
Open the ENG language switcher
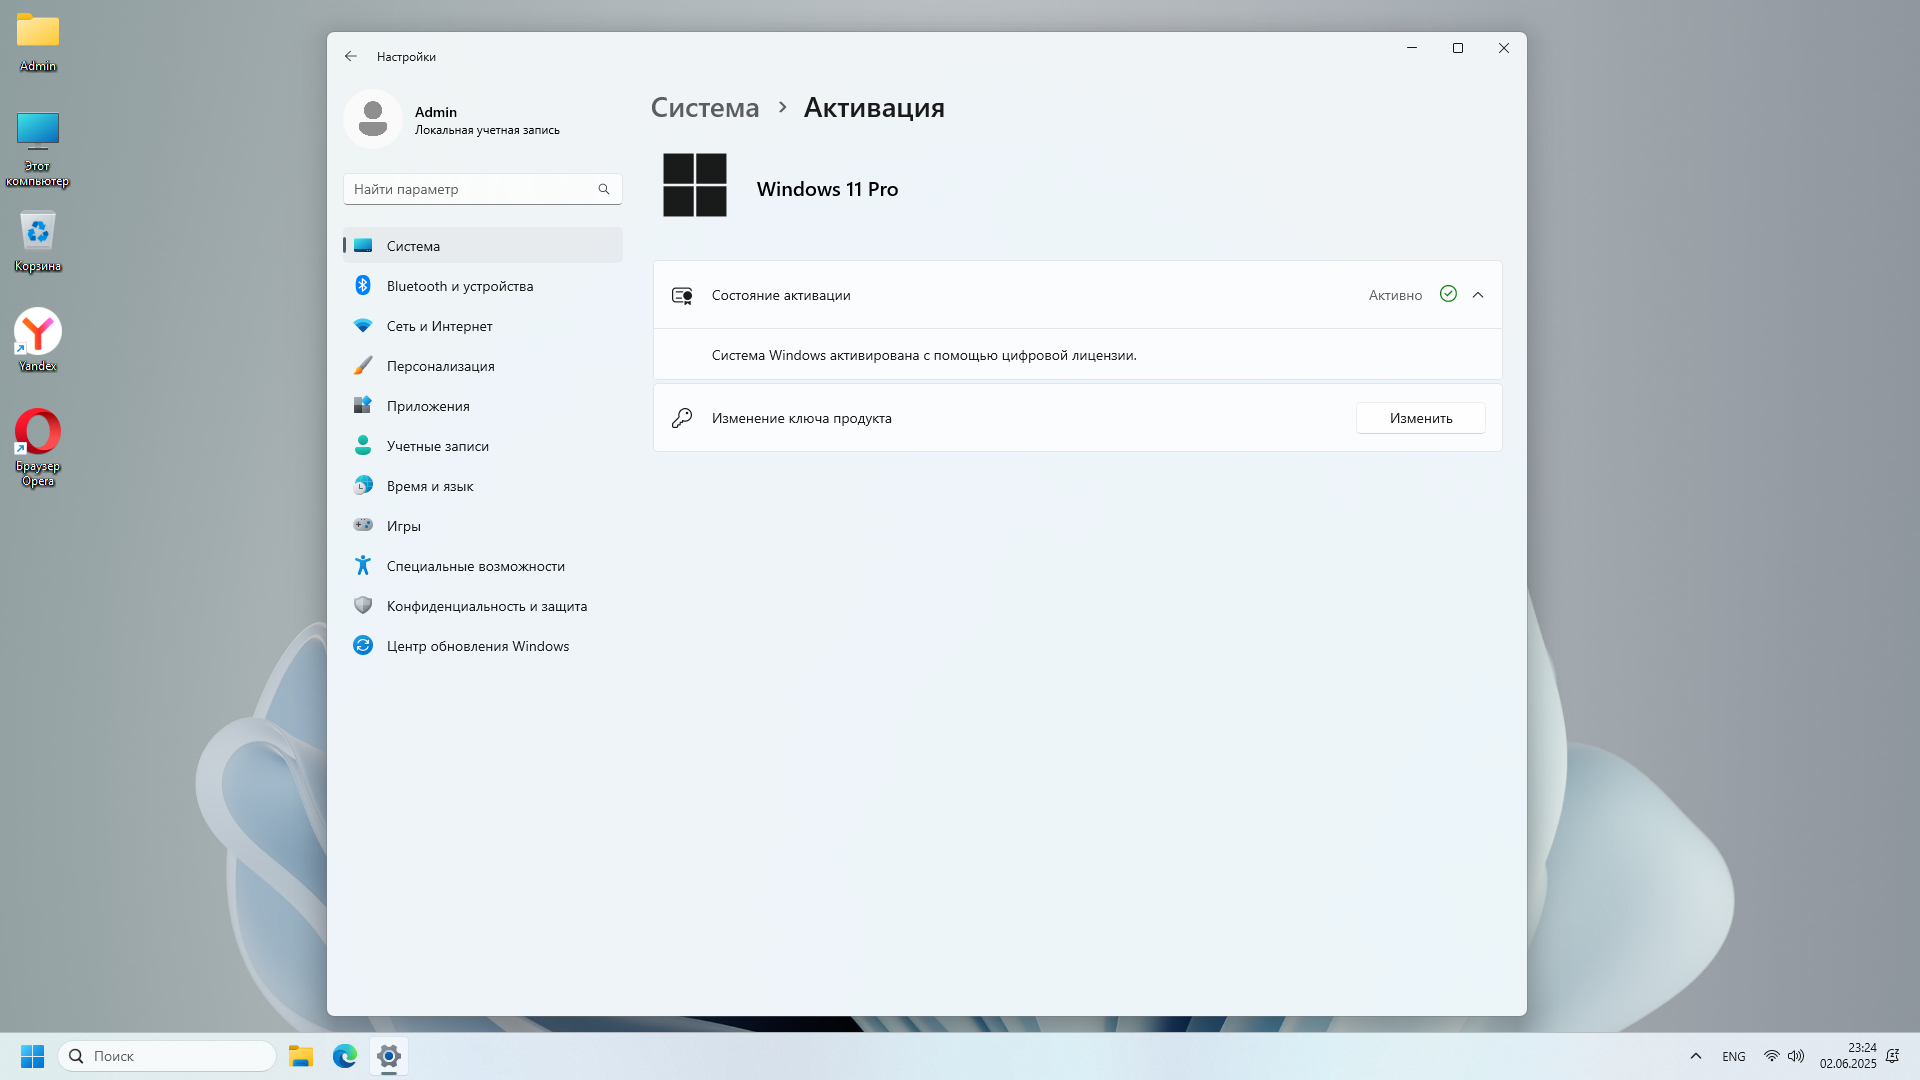point(1734,1056)
